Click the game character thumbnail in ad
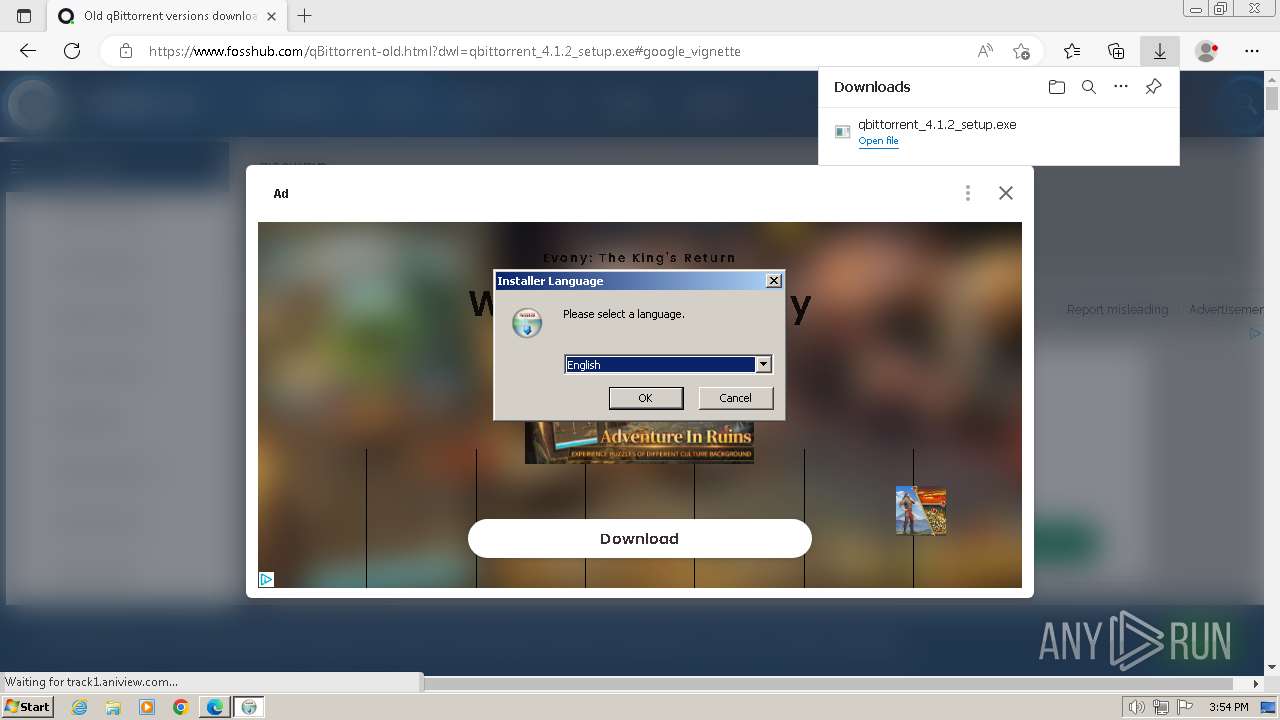This screenshot has width=1280, height=720. (921, 510)
